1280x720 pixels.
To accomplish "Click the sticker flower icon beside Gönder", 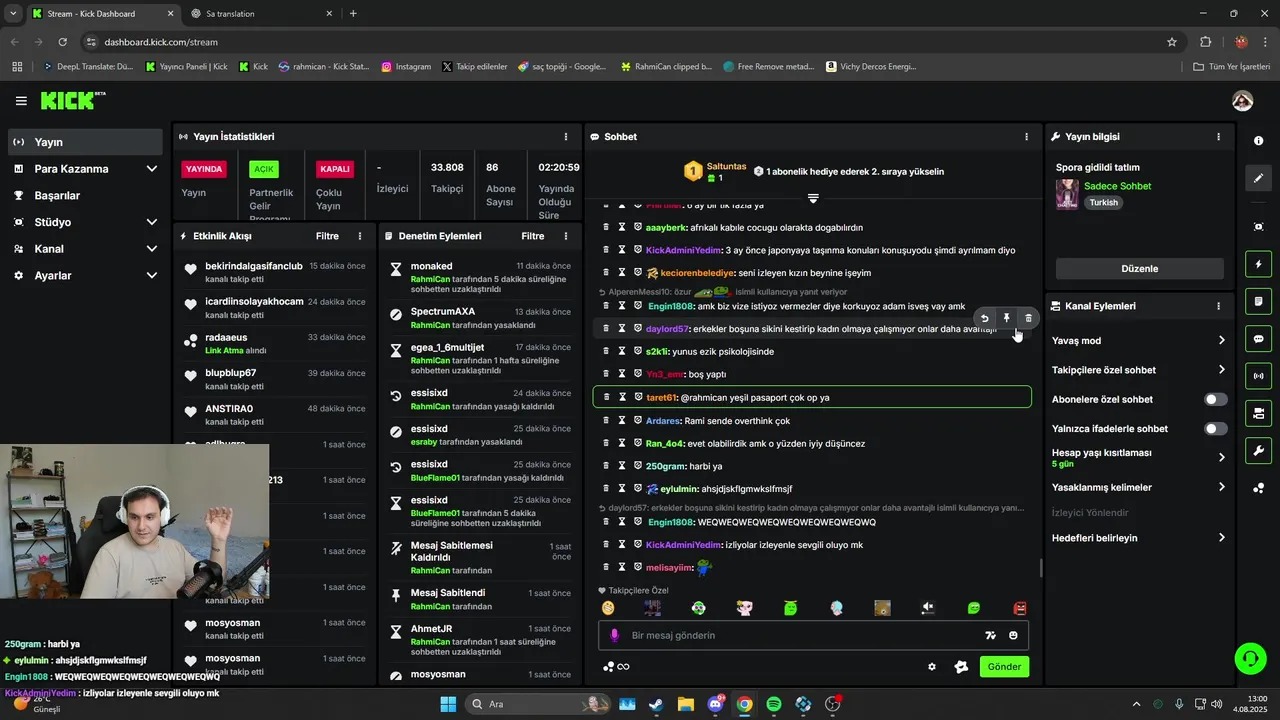I will [x=961, y=667].
